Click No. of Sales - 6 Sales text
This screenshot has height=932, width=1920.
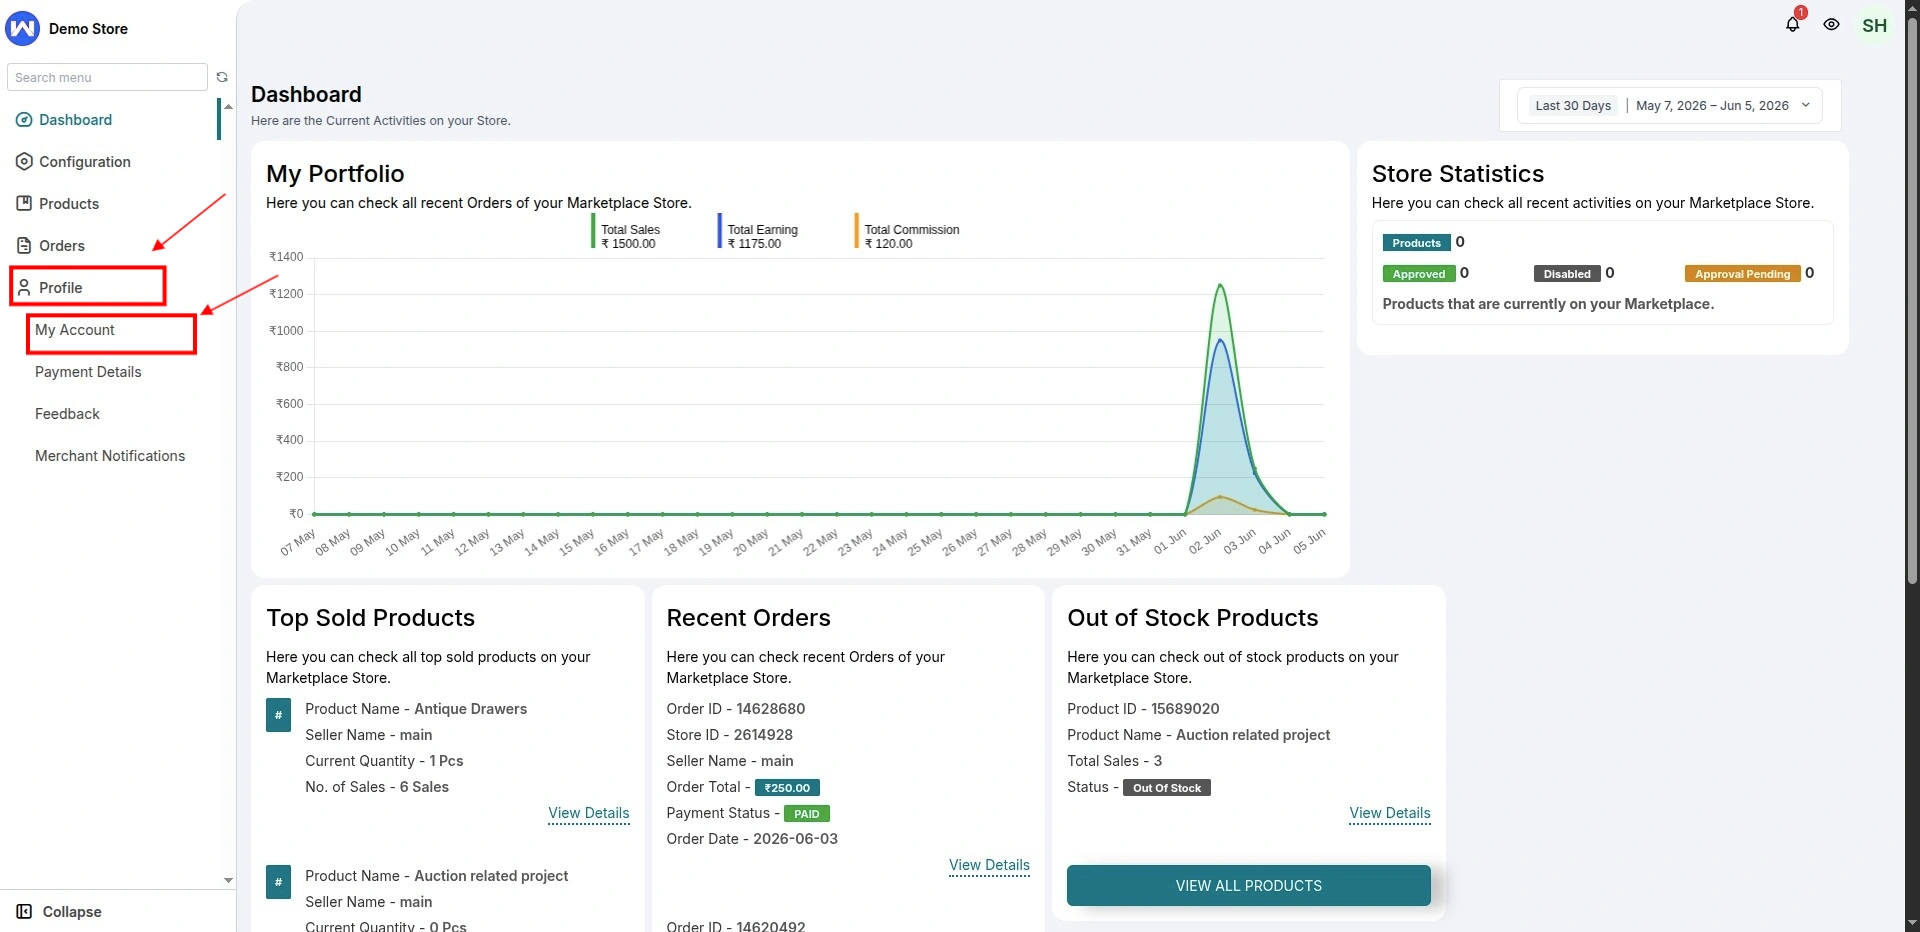click(377, 787)
